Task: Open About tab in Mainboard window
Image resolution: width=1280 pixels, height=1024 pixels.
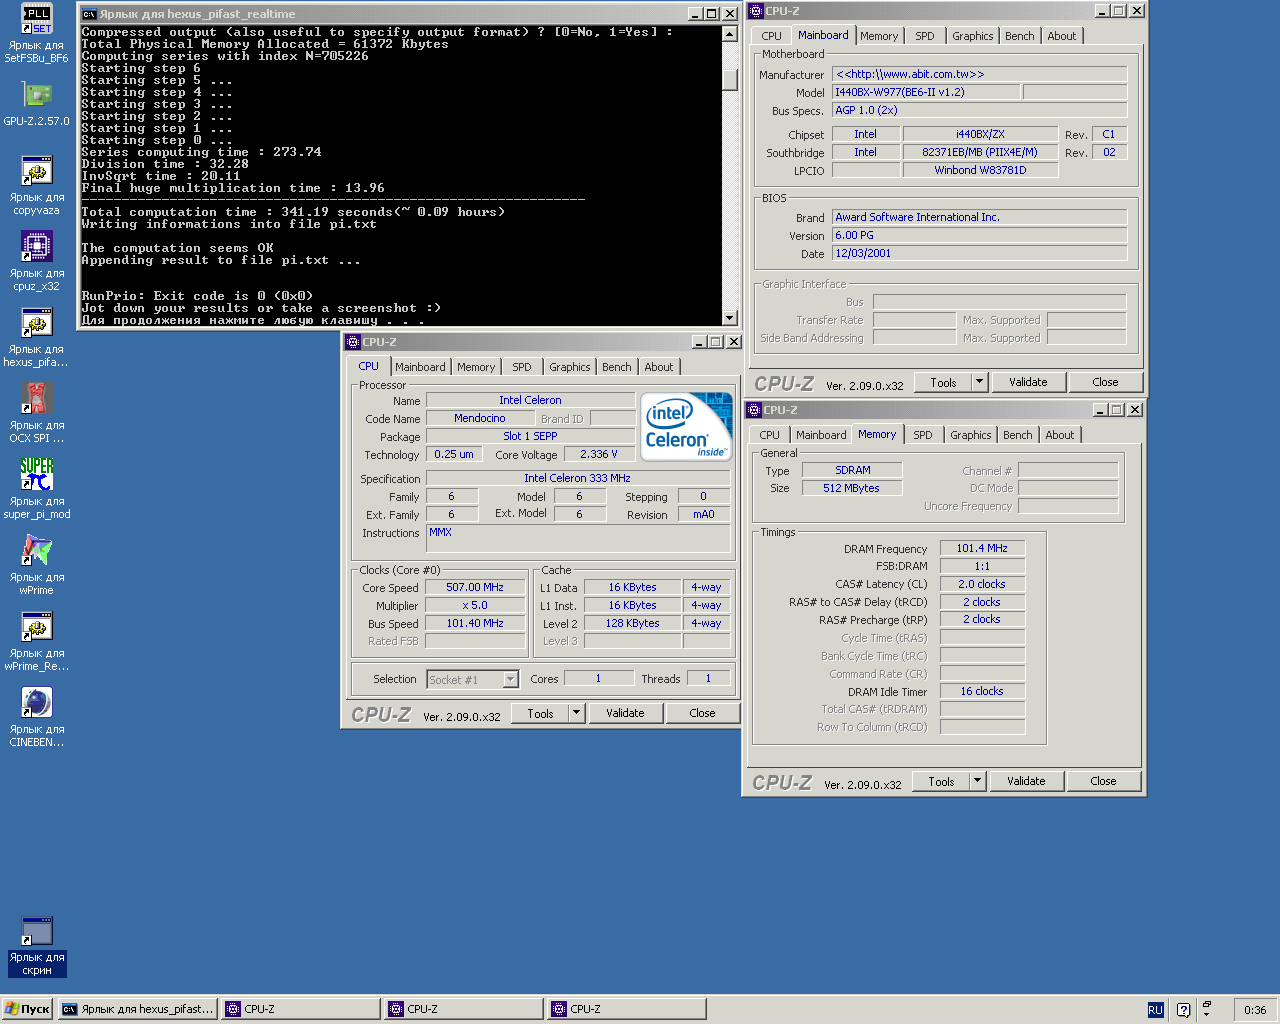Action: 1062,36
